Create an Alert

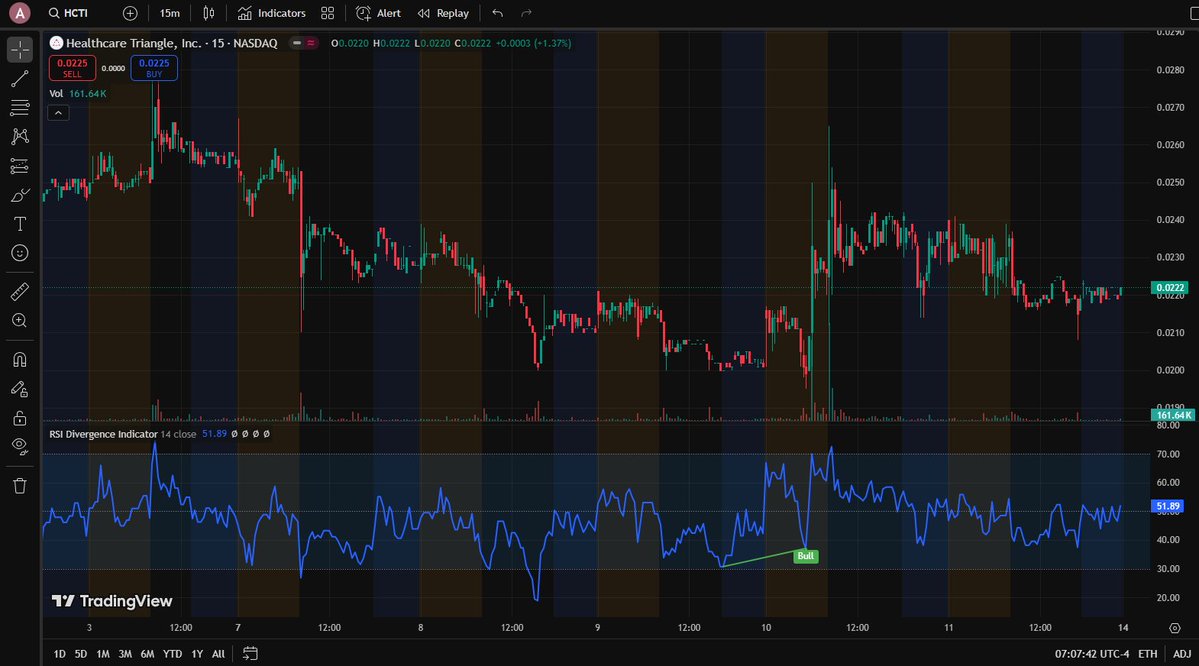[x=379, y=13]
